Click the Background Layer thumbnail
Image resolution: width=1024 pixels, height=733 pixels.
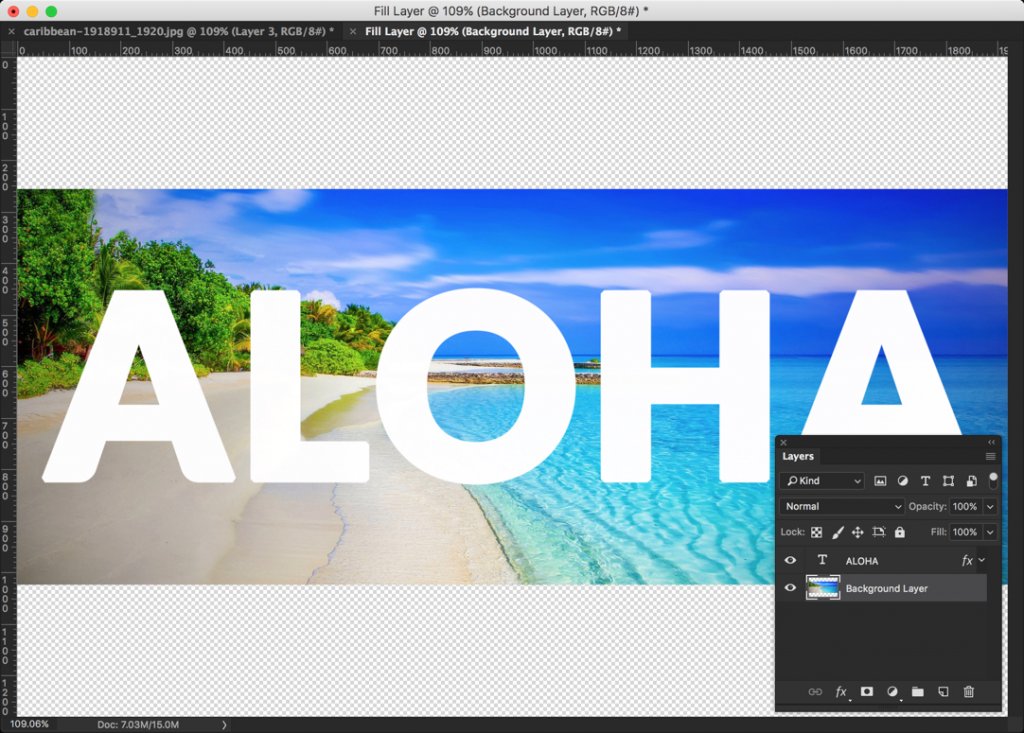pos(824,588)
